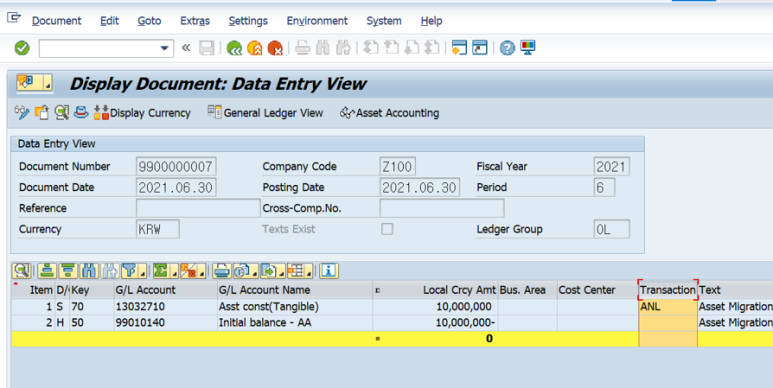
Task: Toggle the Texts Exist checkbox
Action: click(x=387, y=229)
